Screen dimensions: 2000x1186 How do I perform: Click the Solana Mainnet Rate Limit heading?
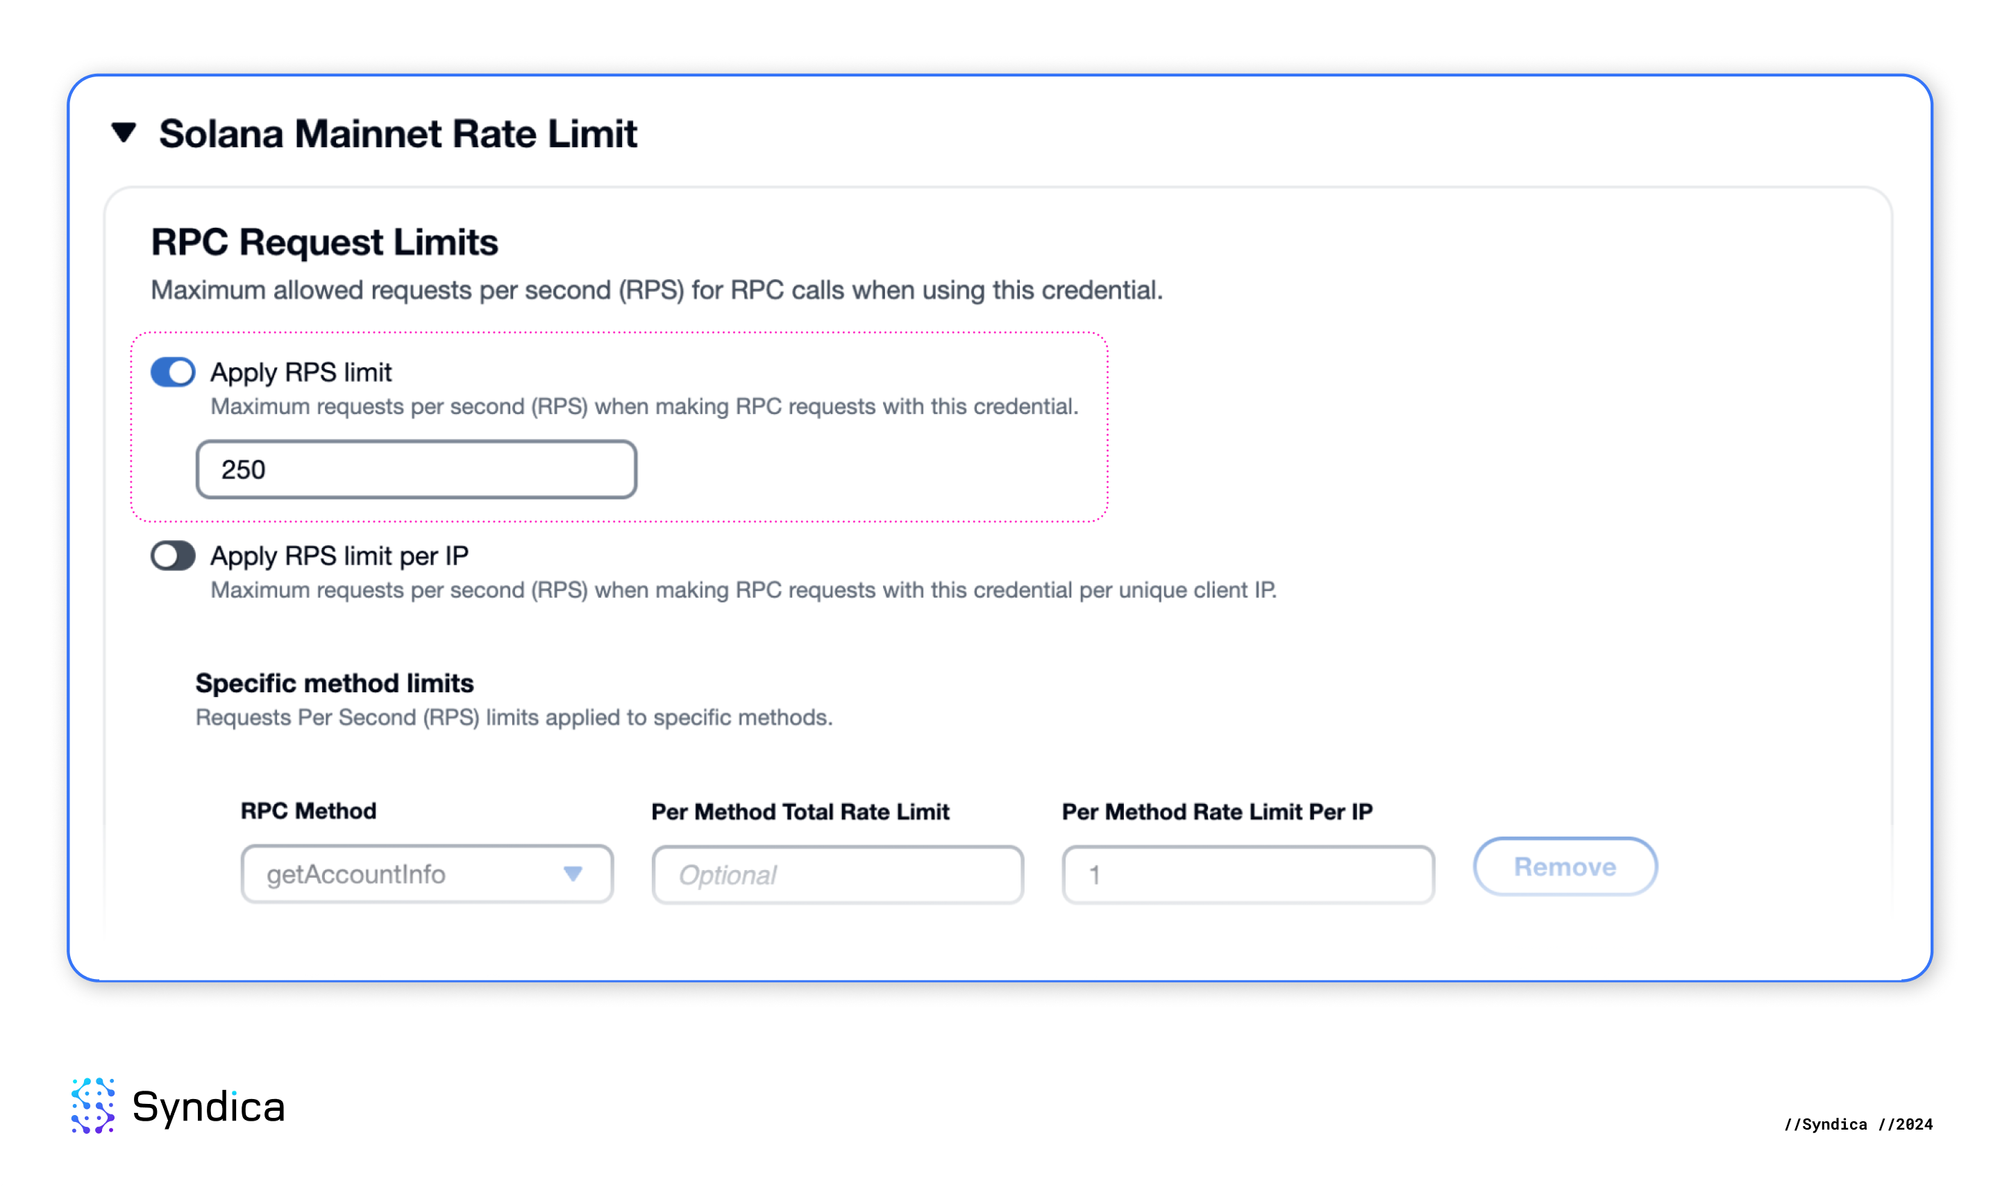pyautogui.click(x=399, y=132)
